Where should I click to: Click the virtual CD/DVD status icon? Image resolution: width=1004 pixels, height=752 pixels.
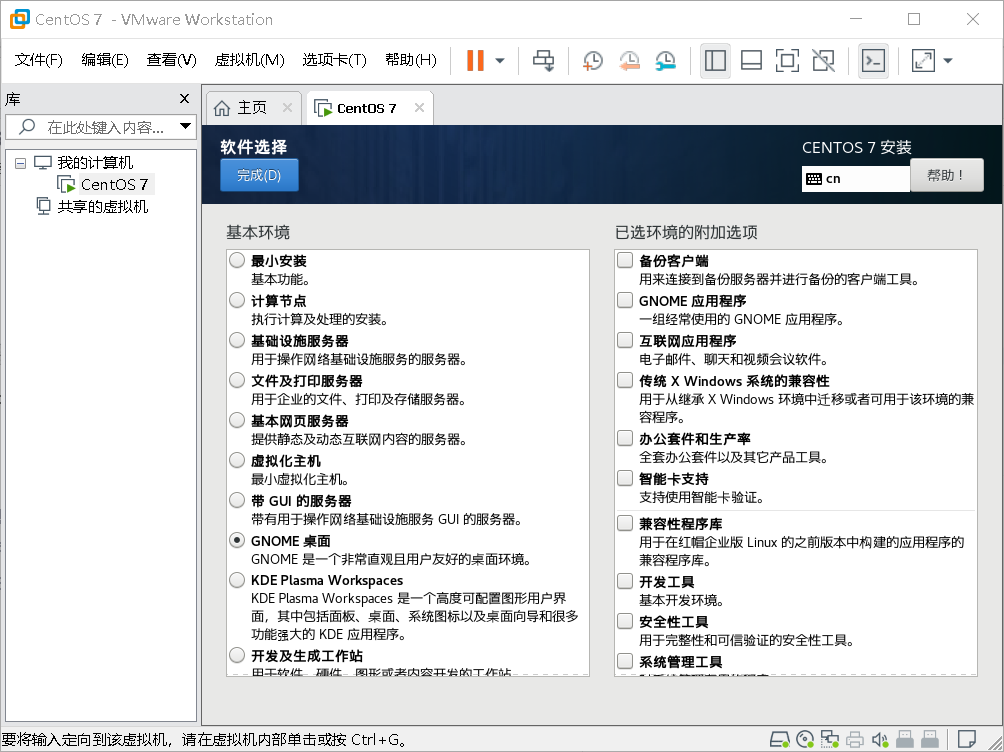point(805,739)
